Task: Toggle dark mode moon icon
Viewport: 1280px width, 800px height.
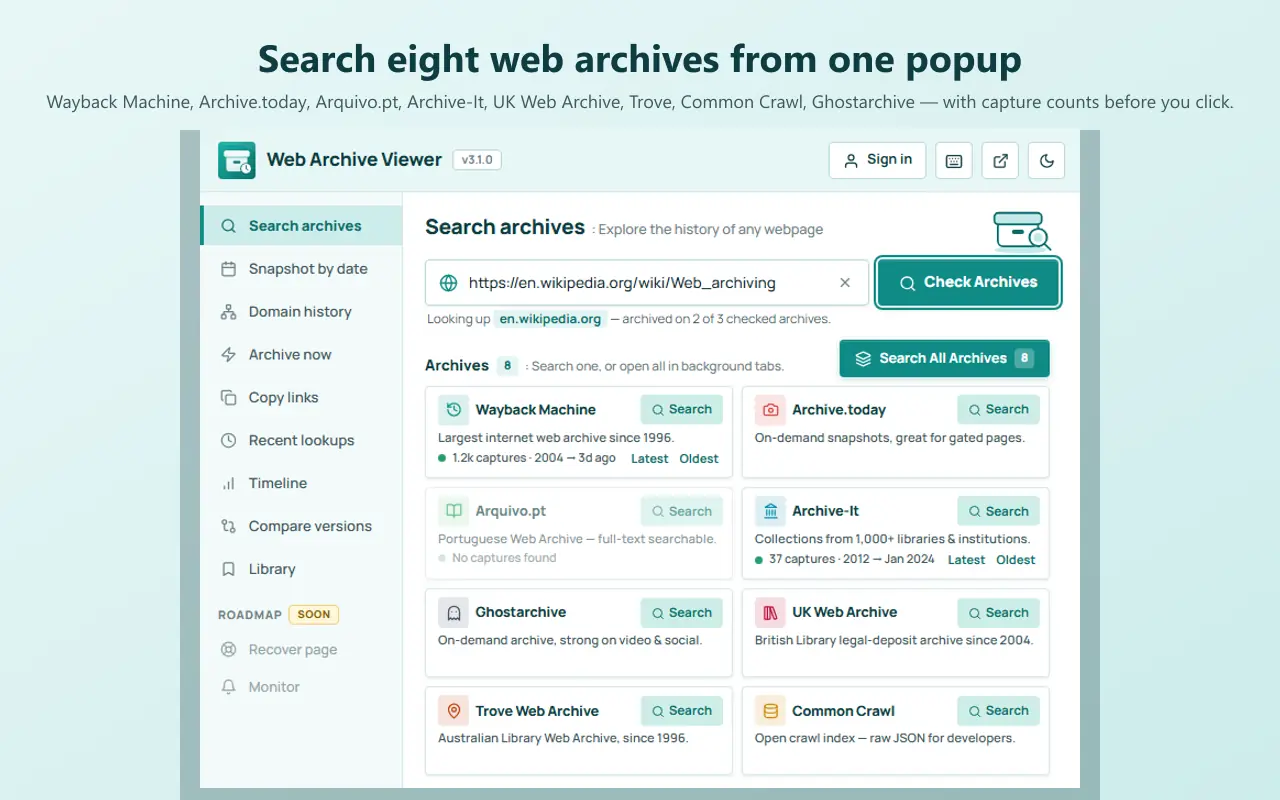Action: point(1047,160)
